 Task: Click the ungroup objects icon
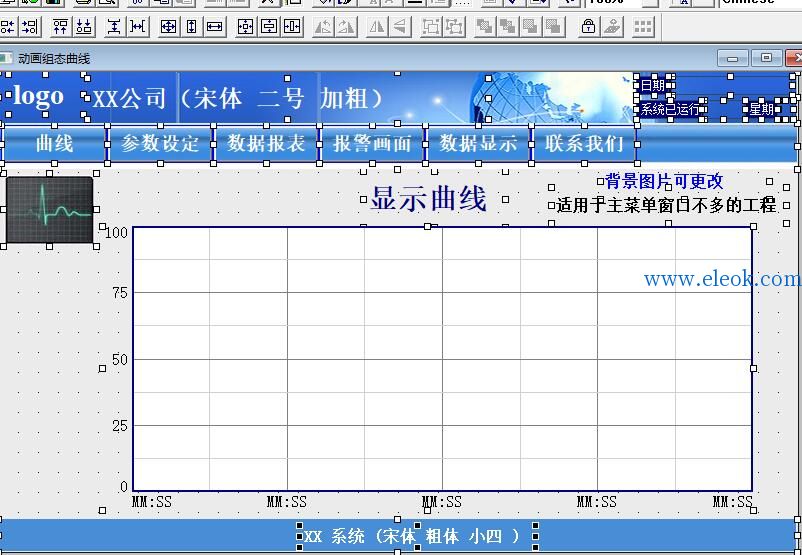[x=454, y=27]
